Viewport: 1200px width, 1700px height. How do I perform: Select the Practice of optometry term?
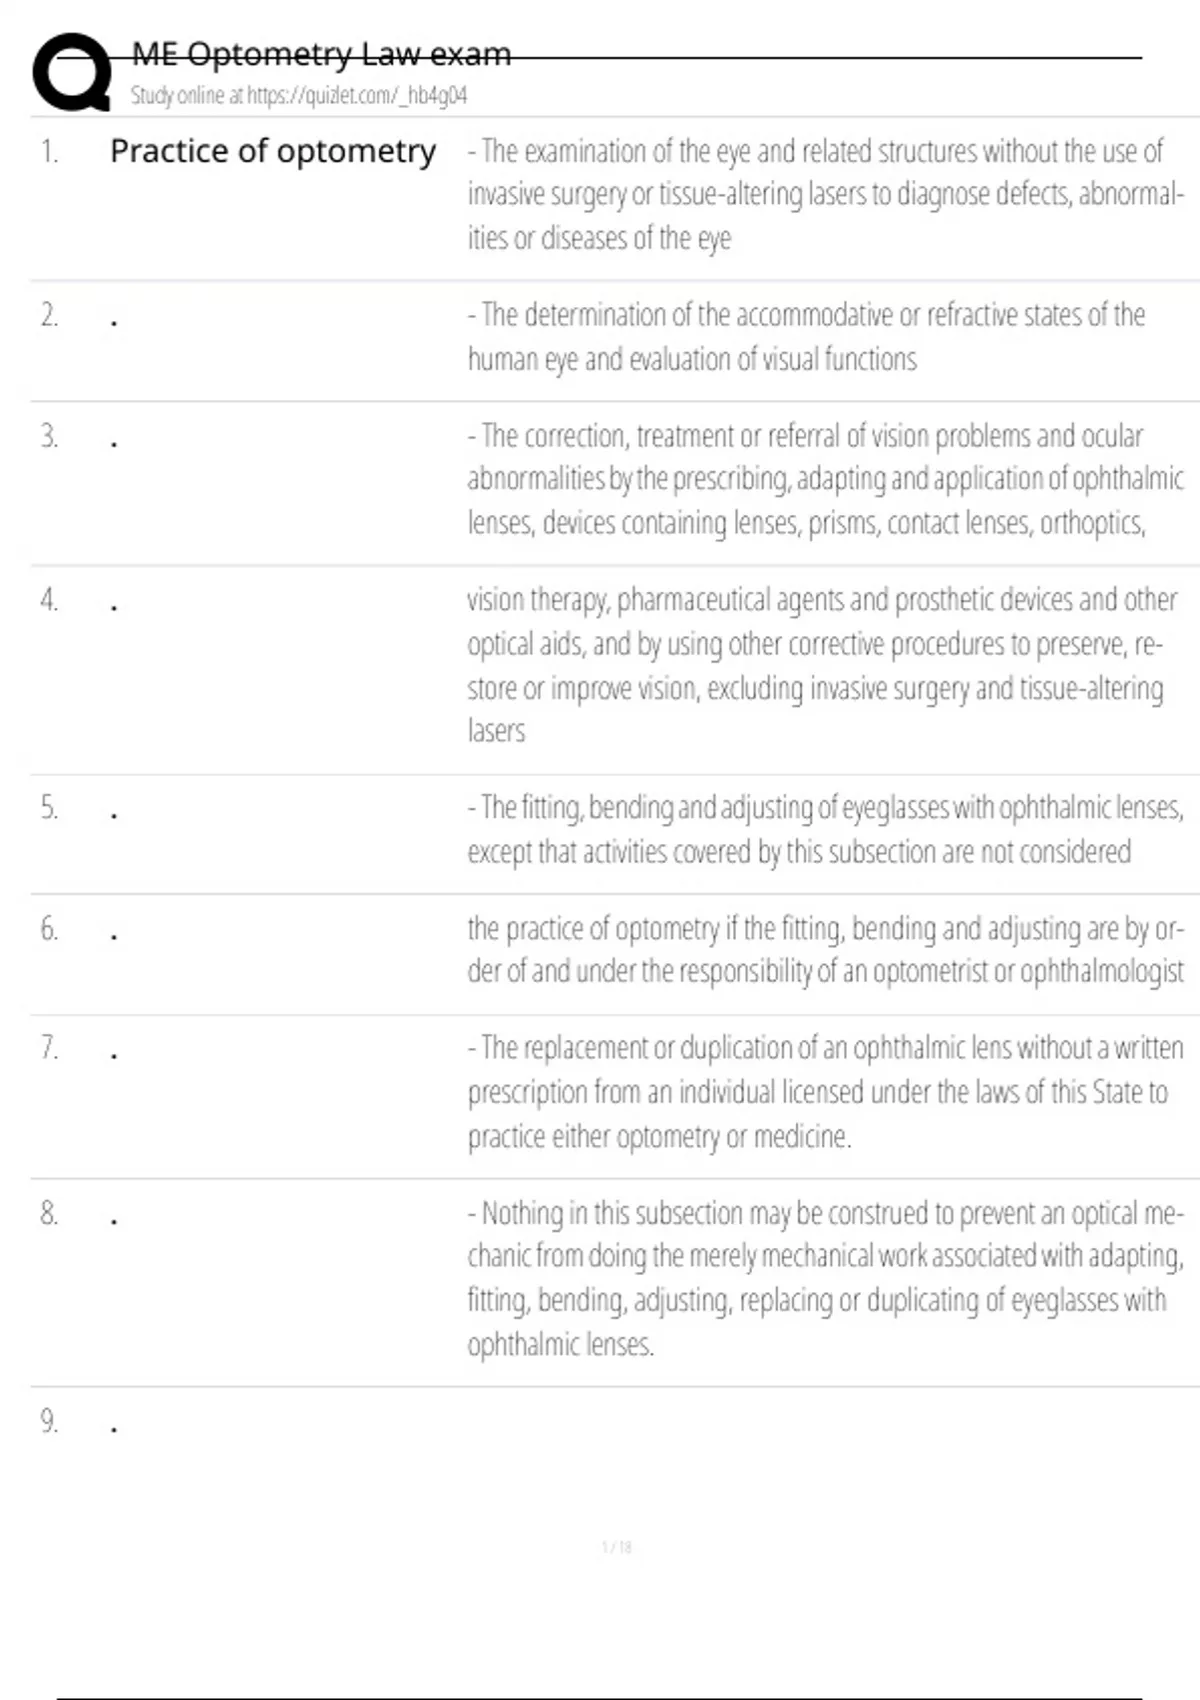click(x=273, y=151)
